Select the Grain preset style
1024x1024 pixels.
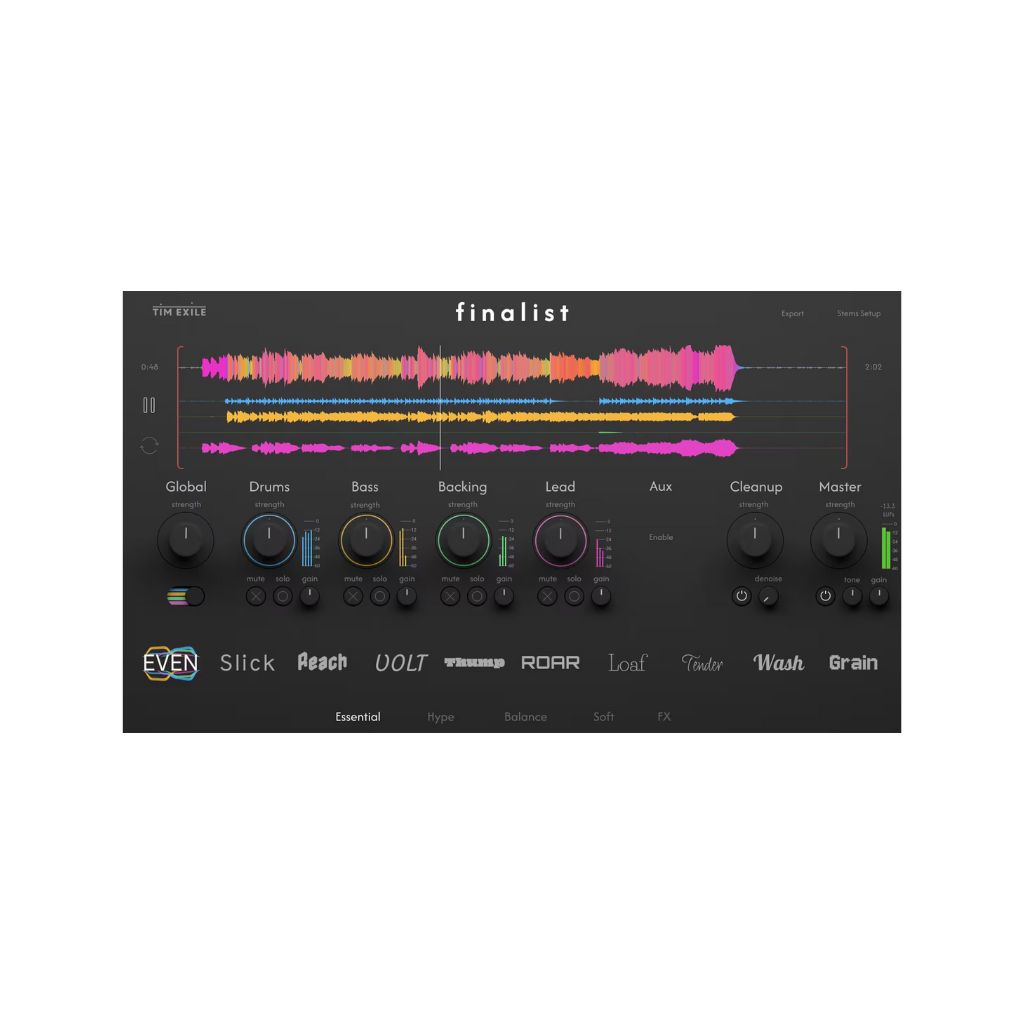coord(854,663)
